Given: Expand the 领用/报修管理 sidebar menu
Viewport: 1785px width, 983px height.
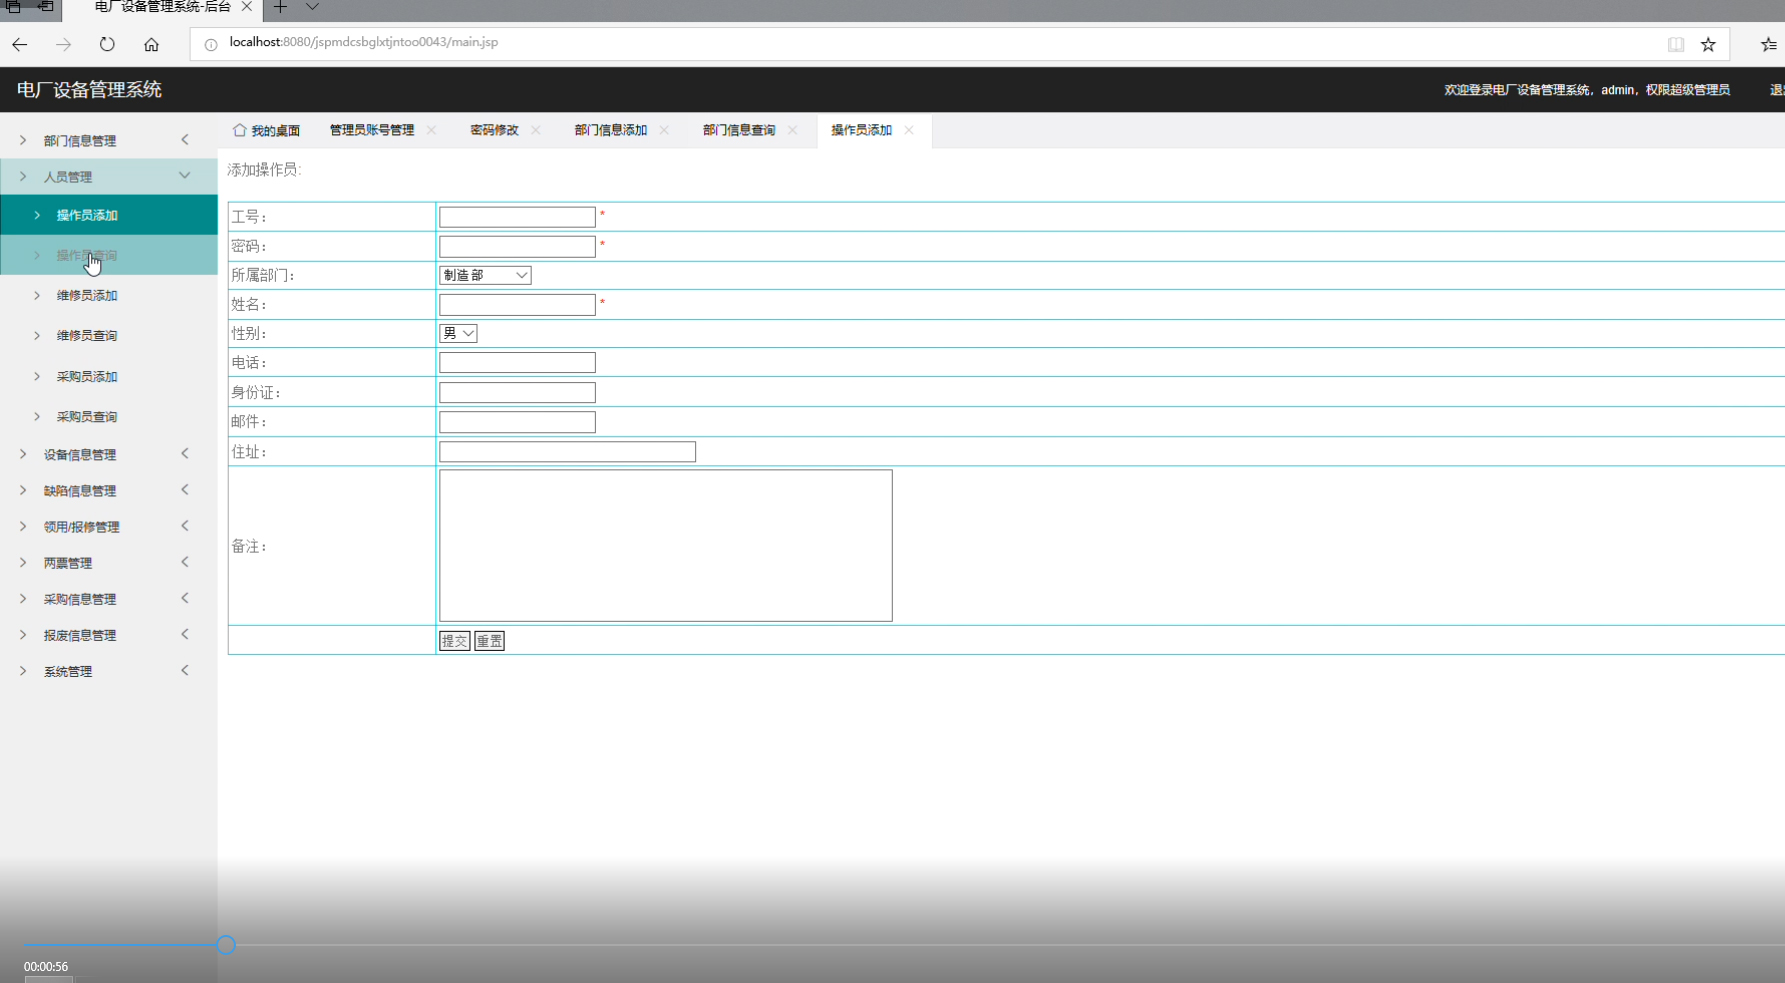Looking at the screenshot, I should point(108,526).
